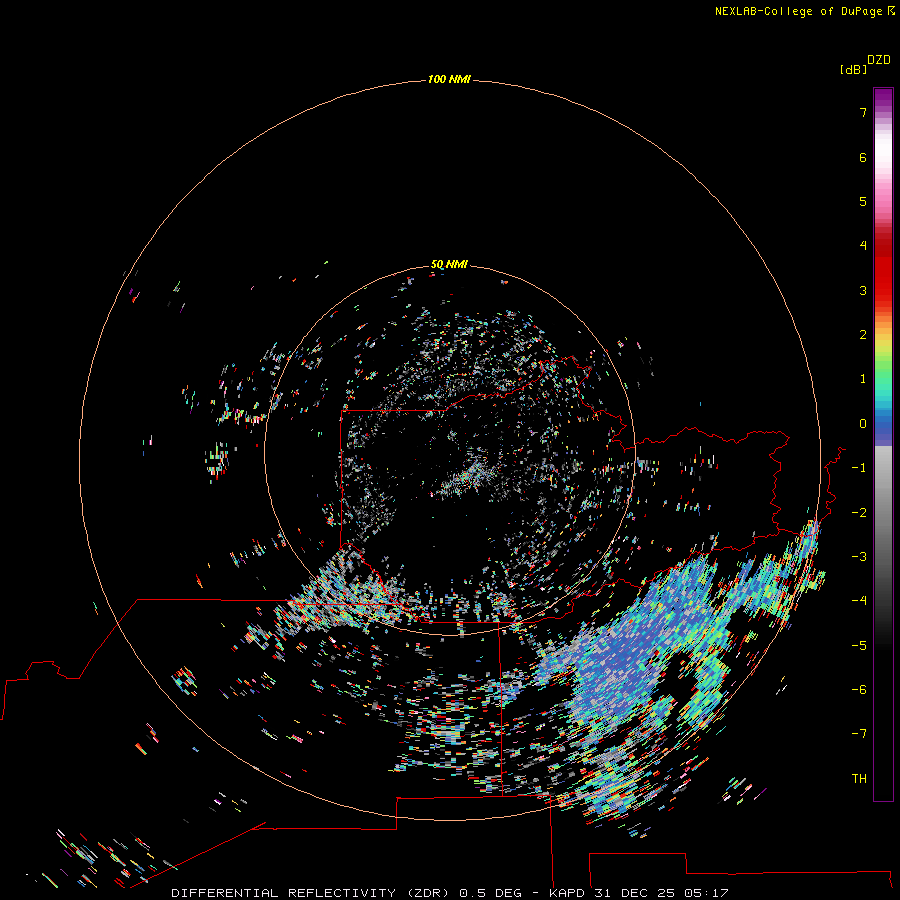Click the 2 value on the color scale
The height and width of the screenshot is (900, 900).
click(x=863, y=335)
